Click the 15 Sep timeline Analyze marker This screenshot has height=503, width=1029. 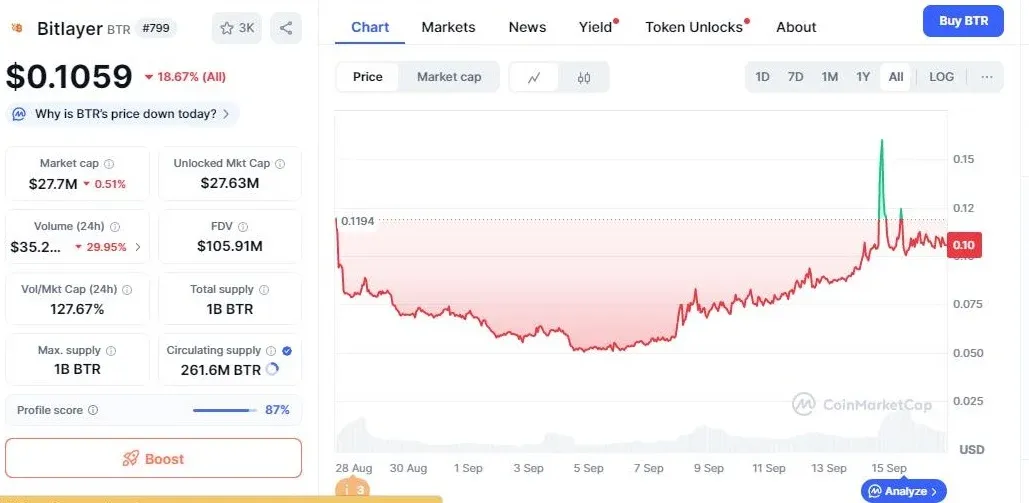903,491
